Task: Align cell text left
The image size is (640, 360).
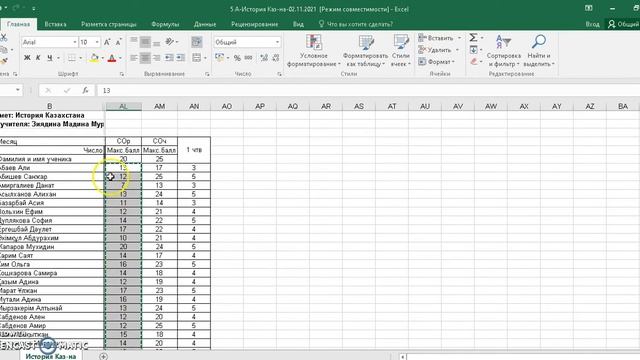Action: 134,58
